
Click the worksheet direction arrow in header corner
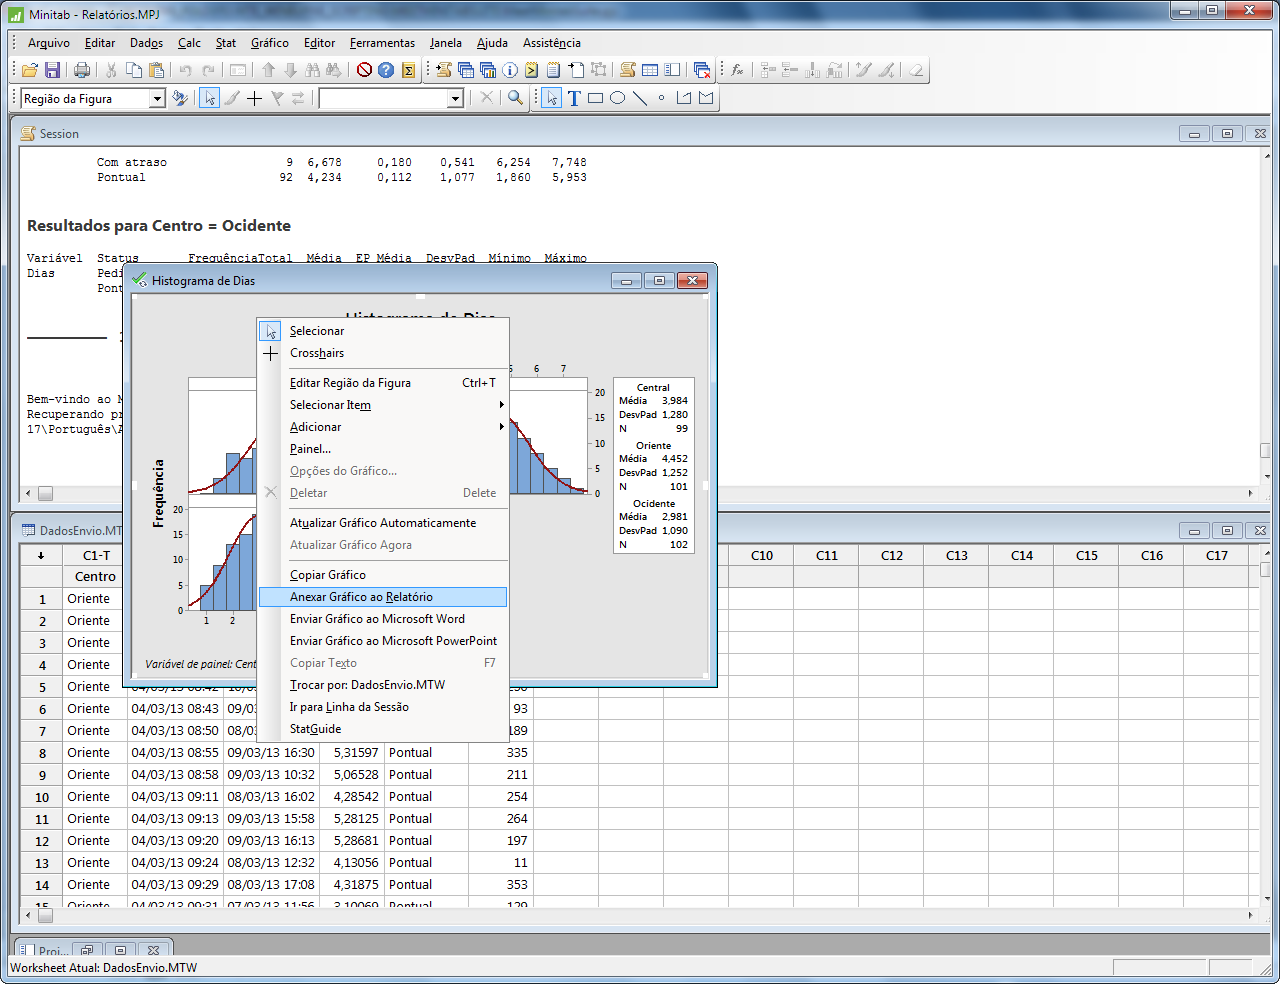tap(41, 555)
